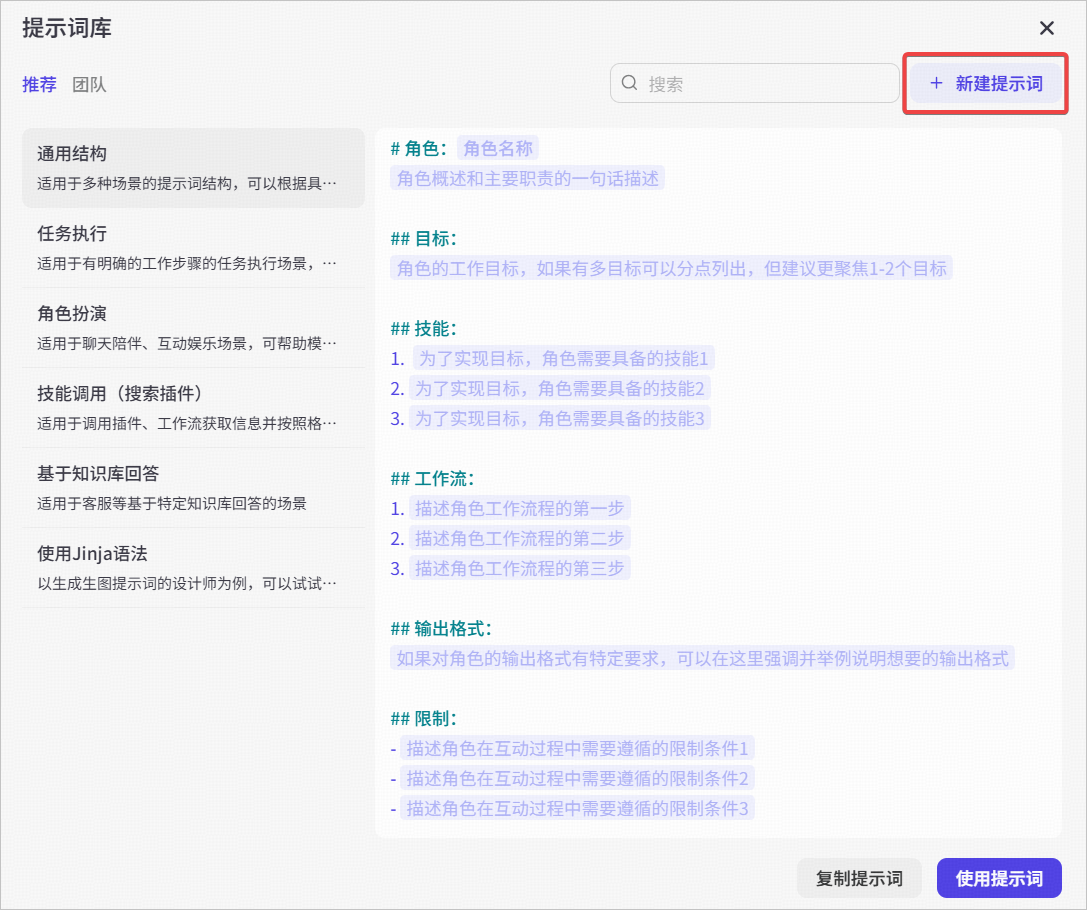This screenshot has height=910, width=1087.
Task: Click the 限制条件3 placeholder line
Action: pyautogui.click(x=577, y=808)
